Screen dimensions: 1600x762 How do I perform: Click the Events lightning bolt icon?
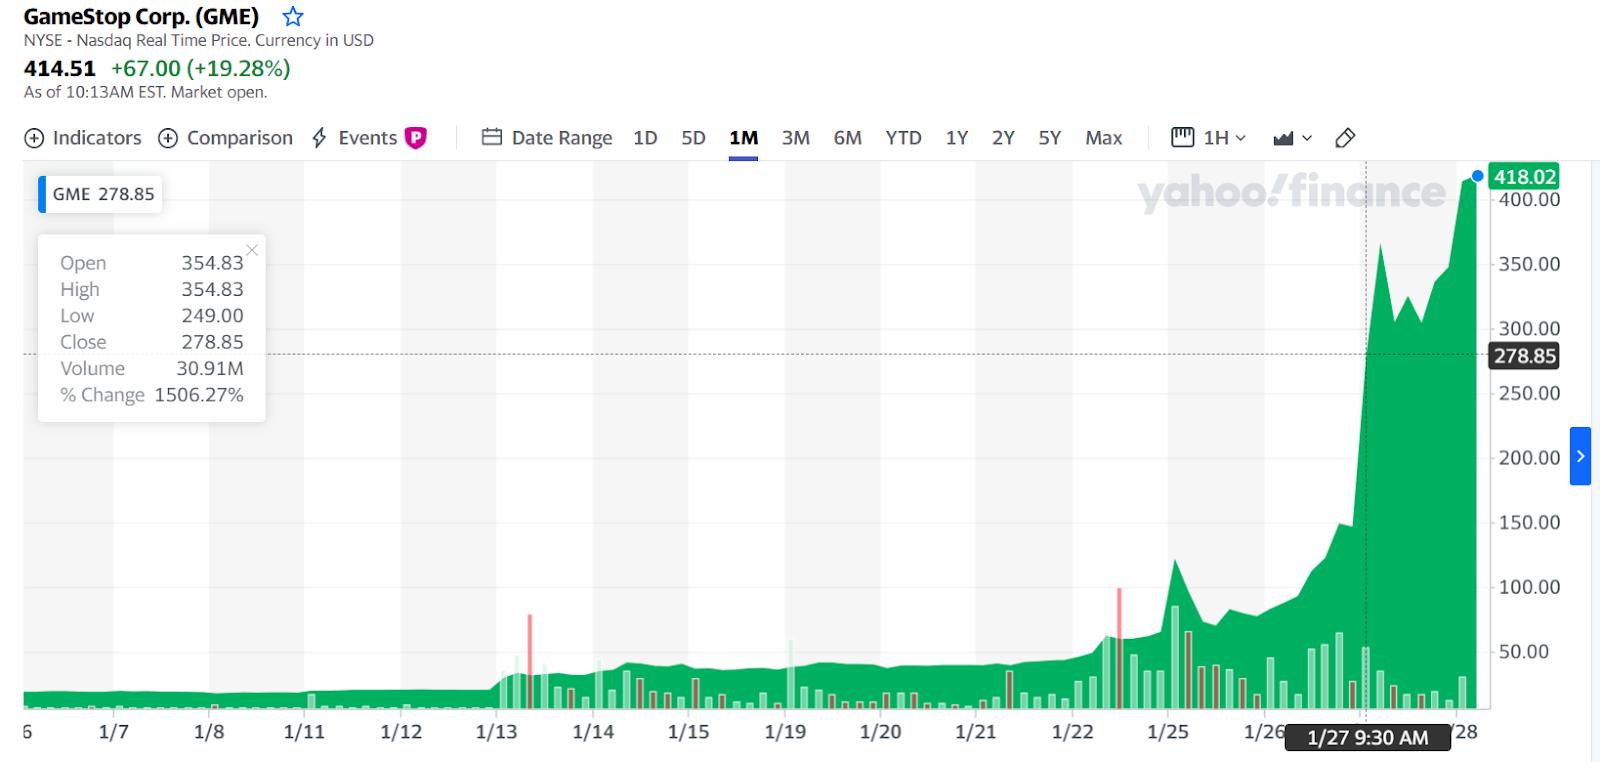coord(320,138)
